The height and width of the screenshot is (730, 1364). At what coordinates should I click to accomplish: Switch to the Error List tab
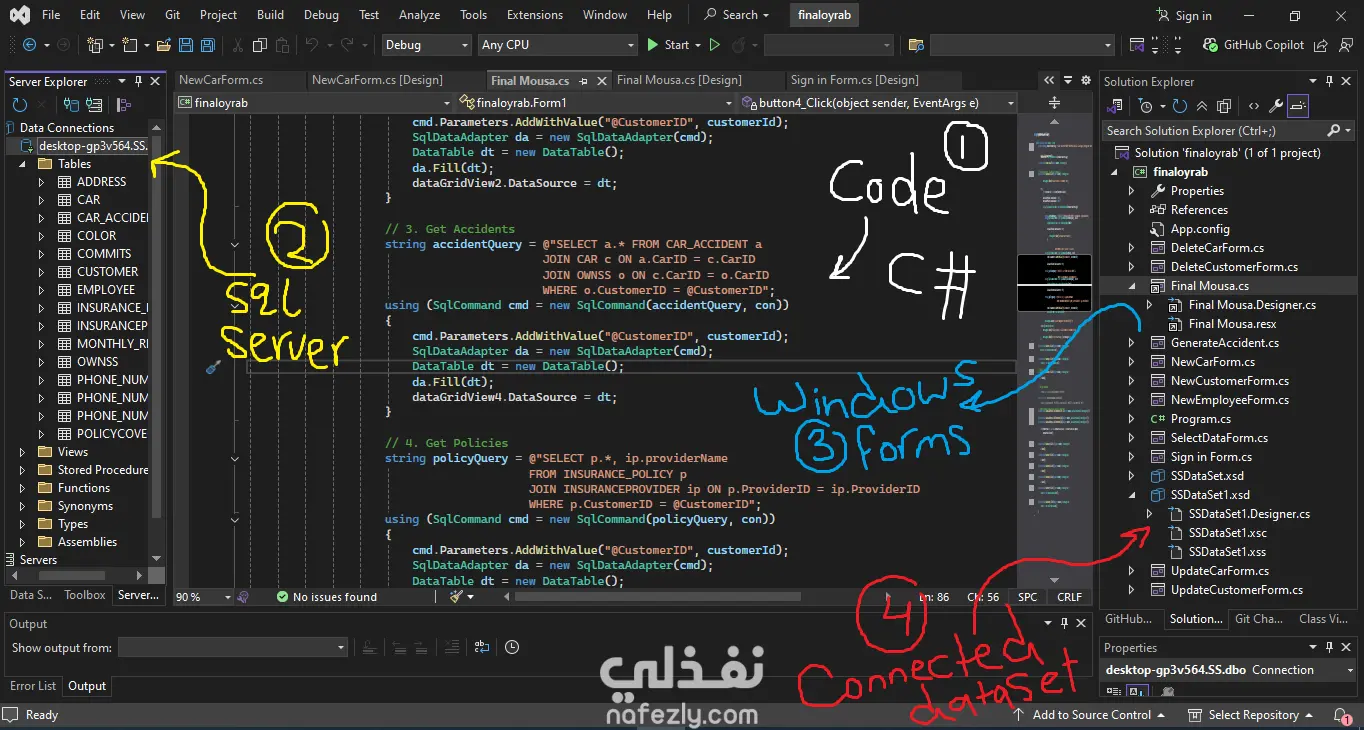point(33,686)
